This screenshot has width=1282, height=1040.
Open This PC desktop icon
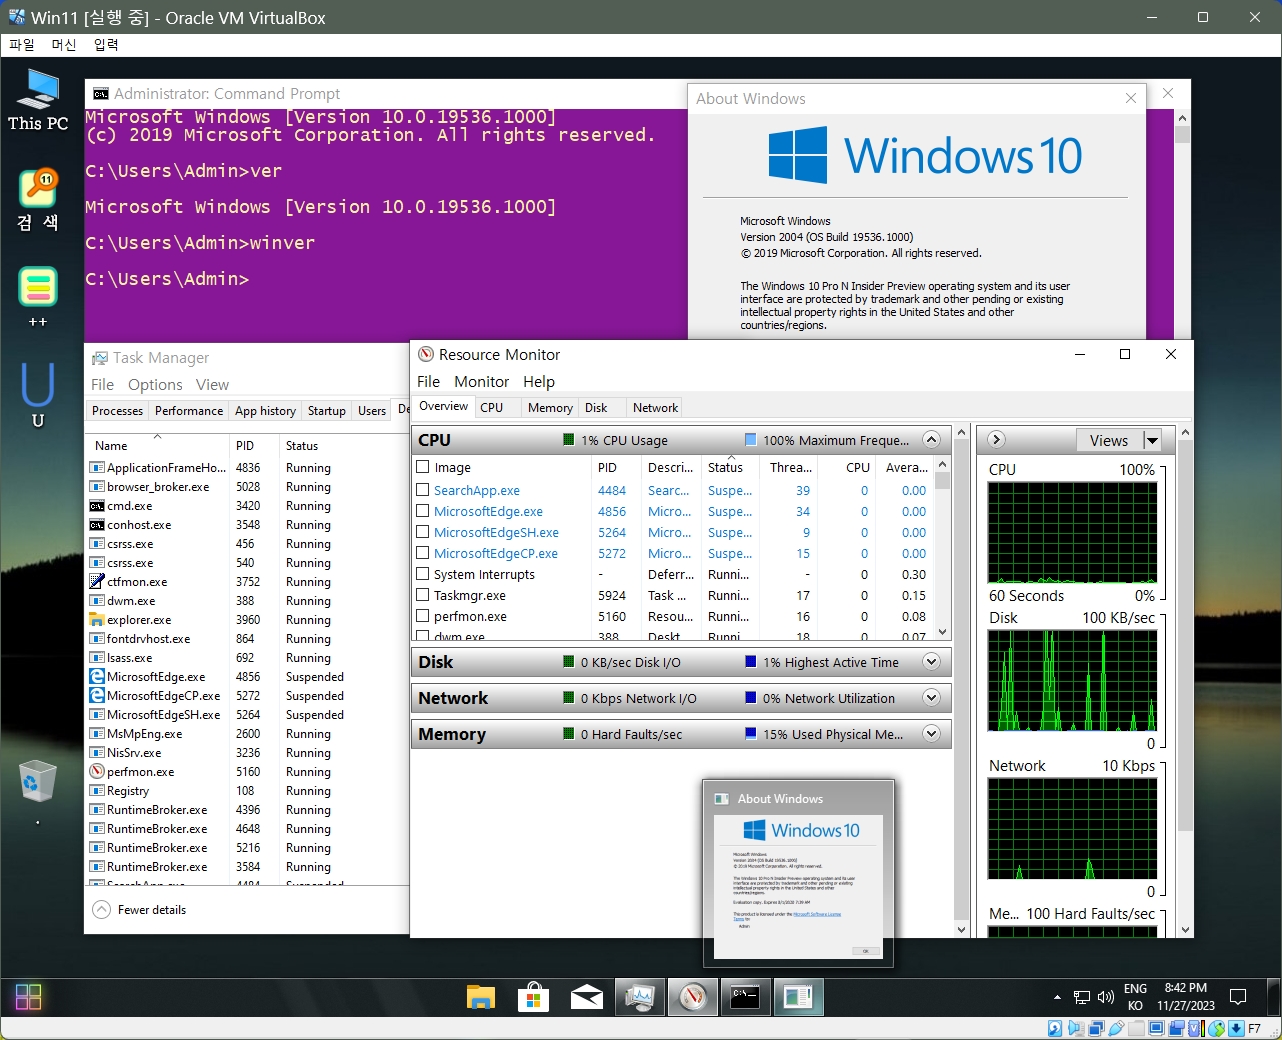pyautogui.click(x=38, y=100)
